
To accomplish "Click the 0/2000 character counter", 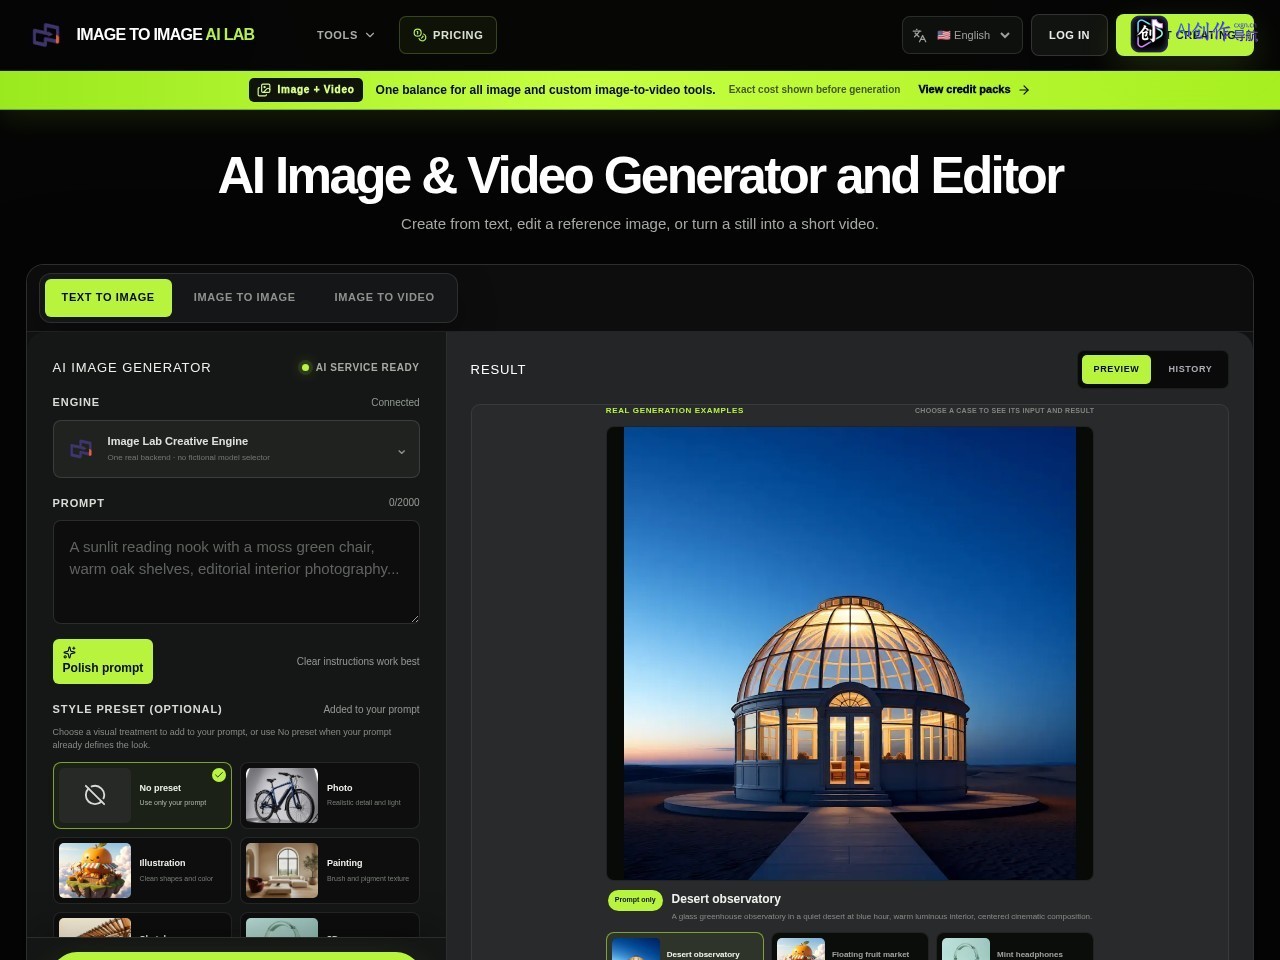I will tap(404, 503).
